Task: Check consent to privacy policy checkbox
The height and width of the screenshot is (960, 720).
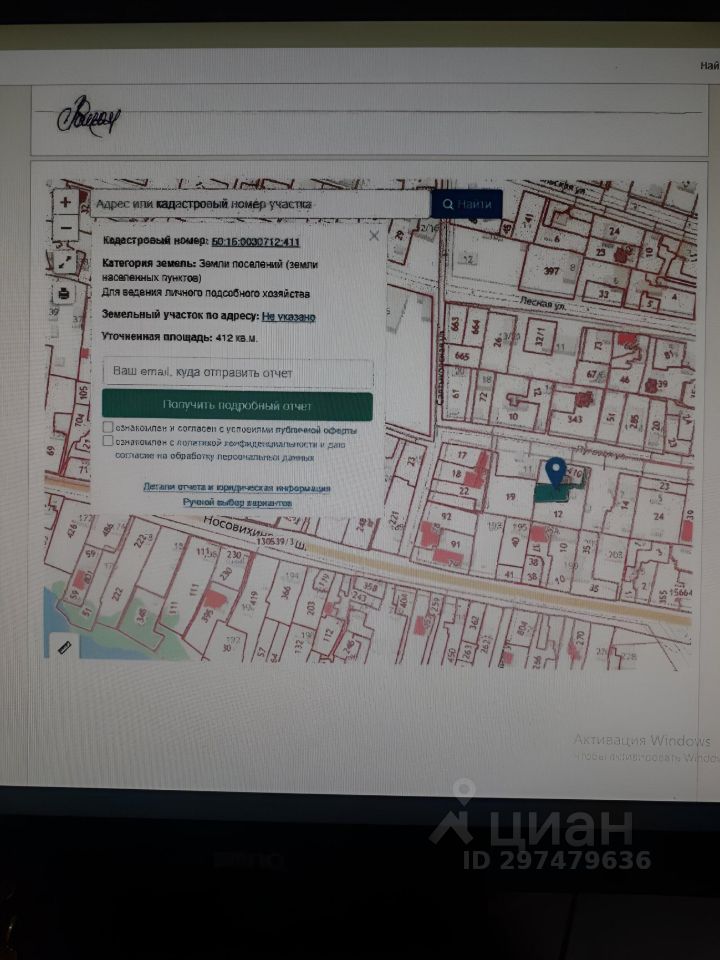Action: (108, 441)
